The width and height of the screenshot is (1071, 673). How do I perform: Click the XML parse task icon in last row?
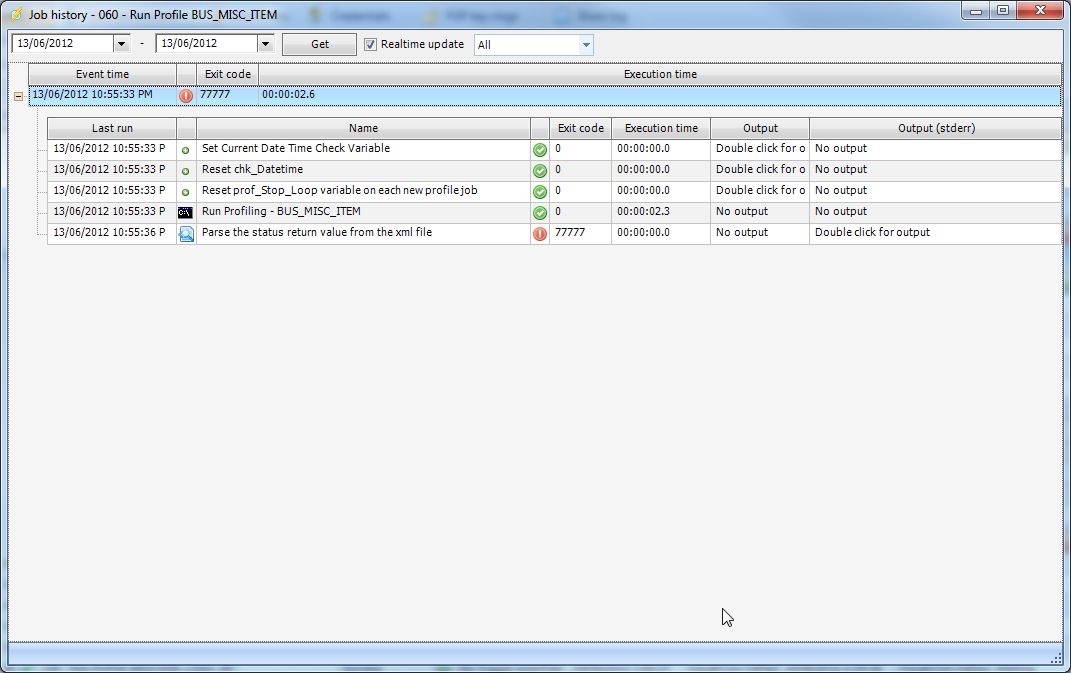click(185, 233)
